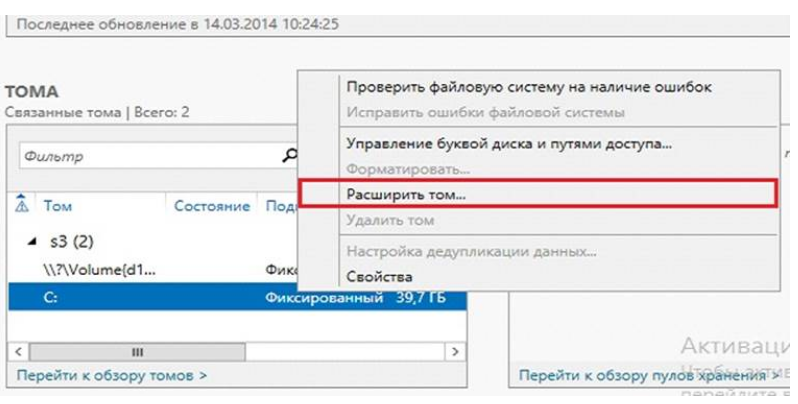Viewport: 798px width, 404px height.
Task: Click the magnifier search icon in filter box
Action: [290, 156]
